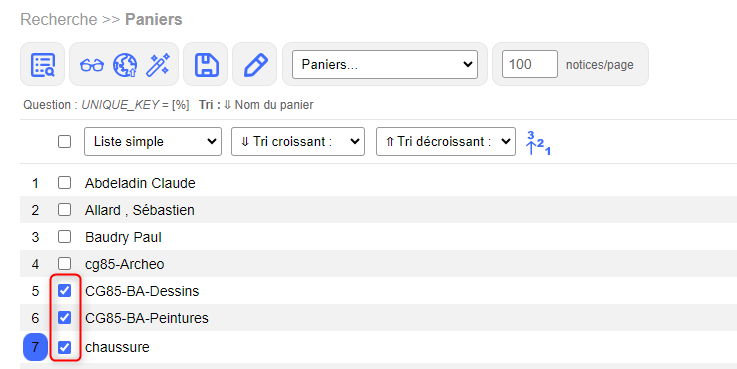
Task: Tick the select-all checkbox in header row
Action: [x=64, y=141]
